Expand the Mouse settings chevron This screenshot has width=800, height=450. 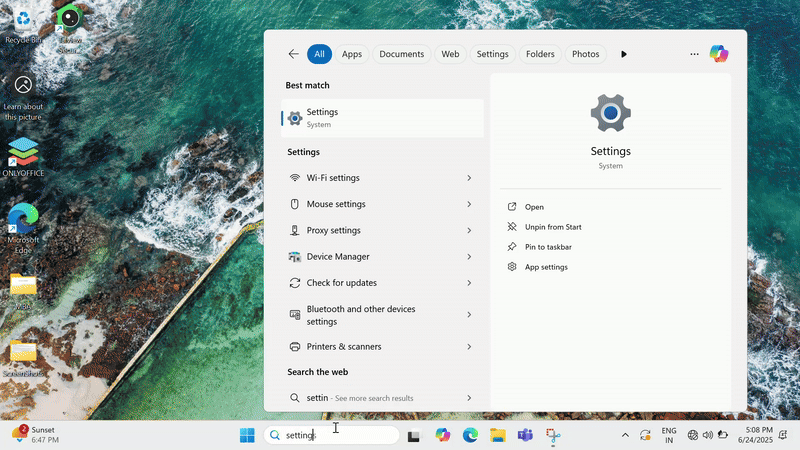[x=469, y=204]
